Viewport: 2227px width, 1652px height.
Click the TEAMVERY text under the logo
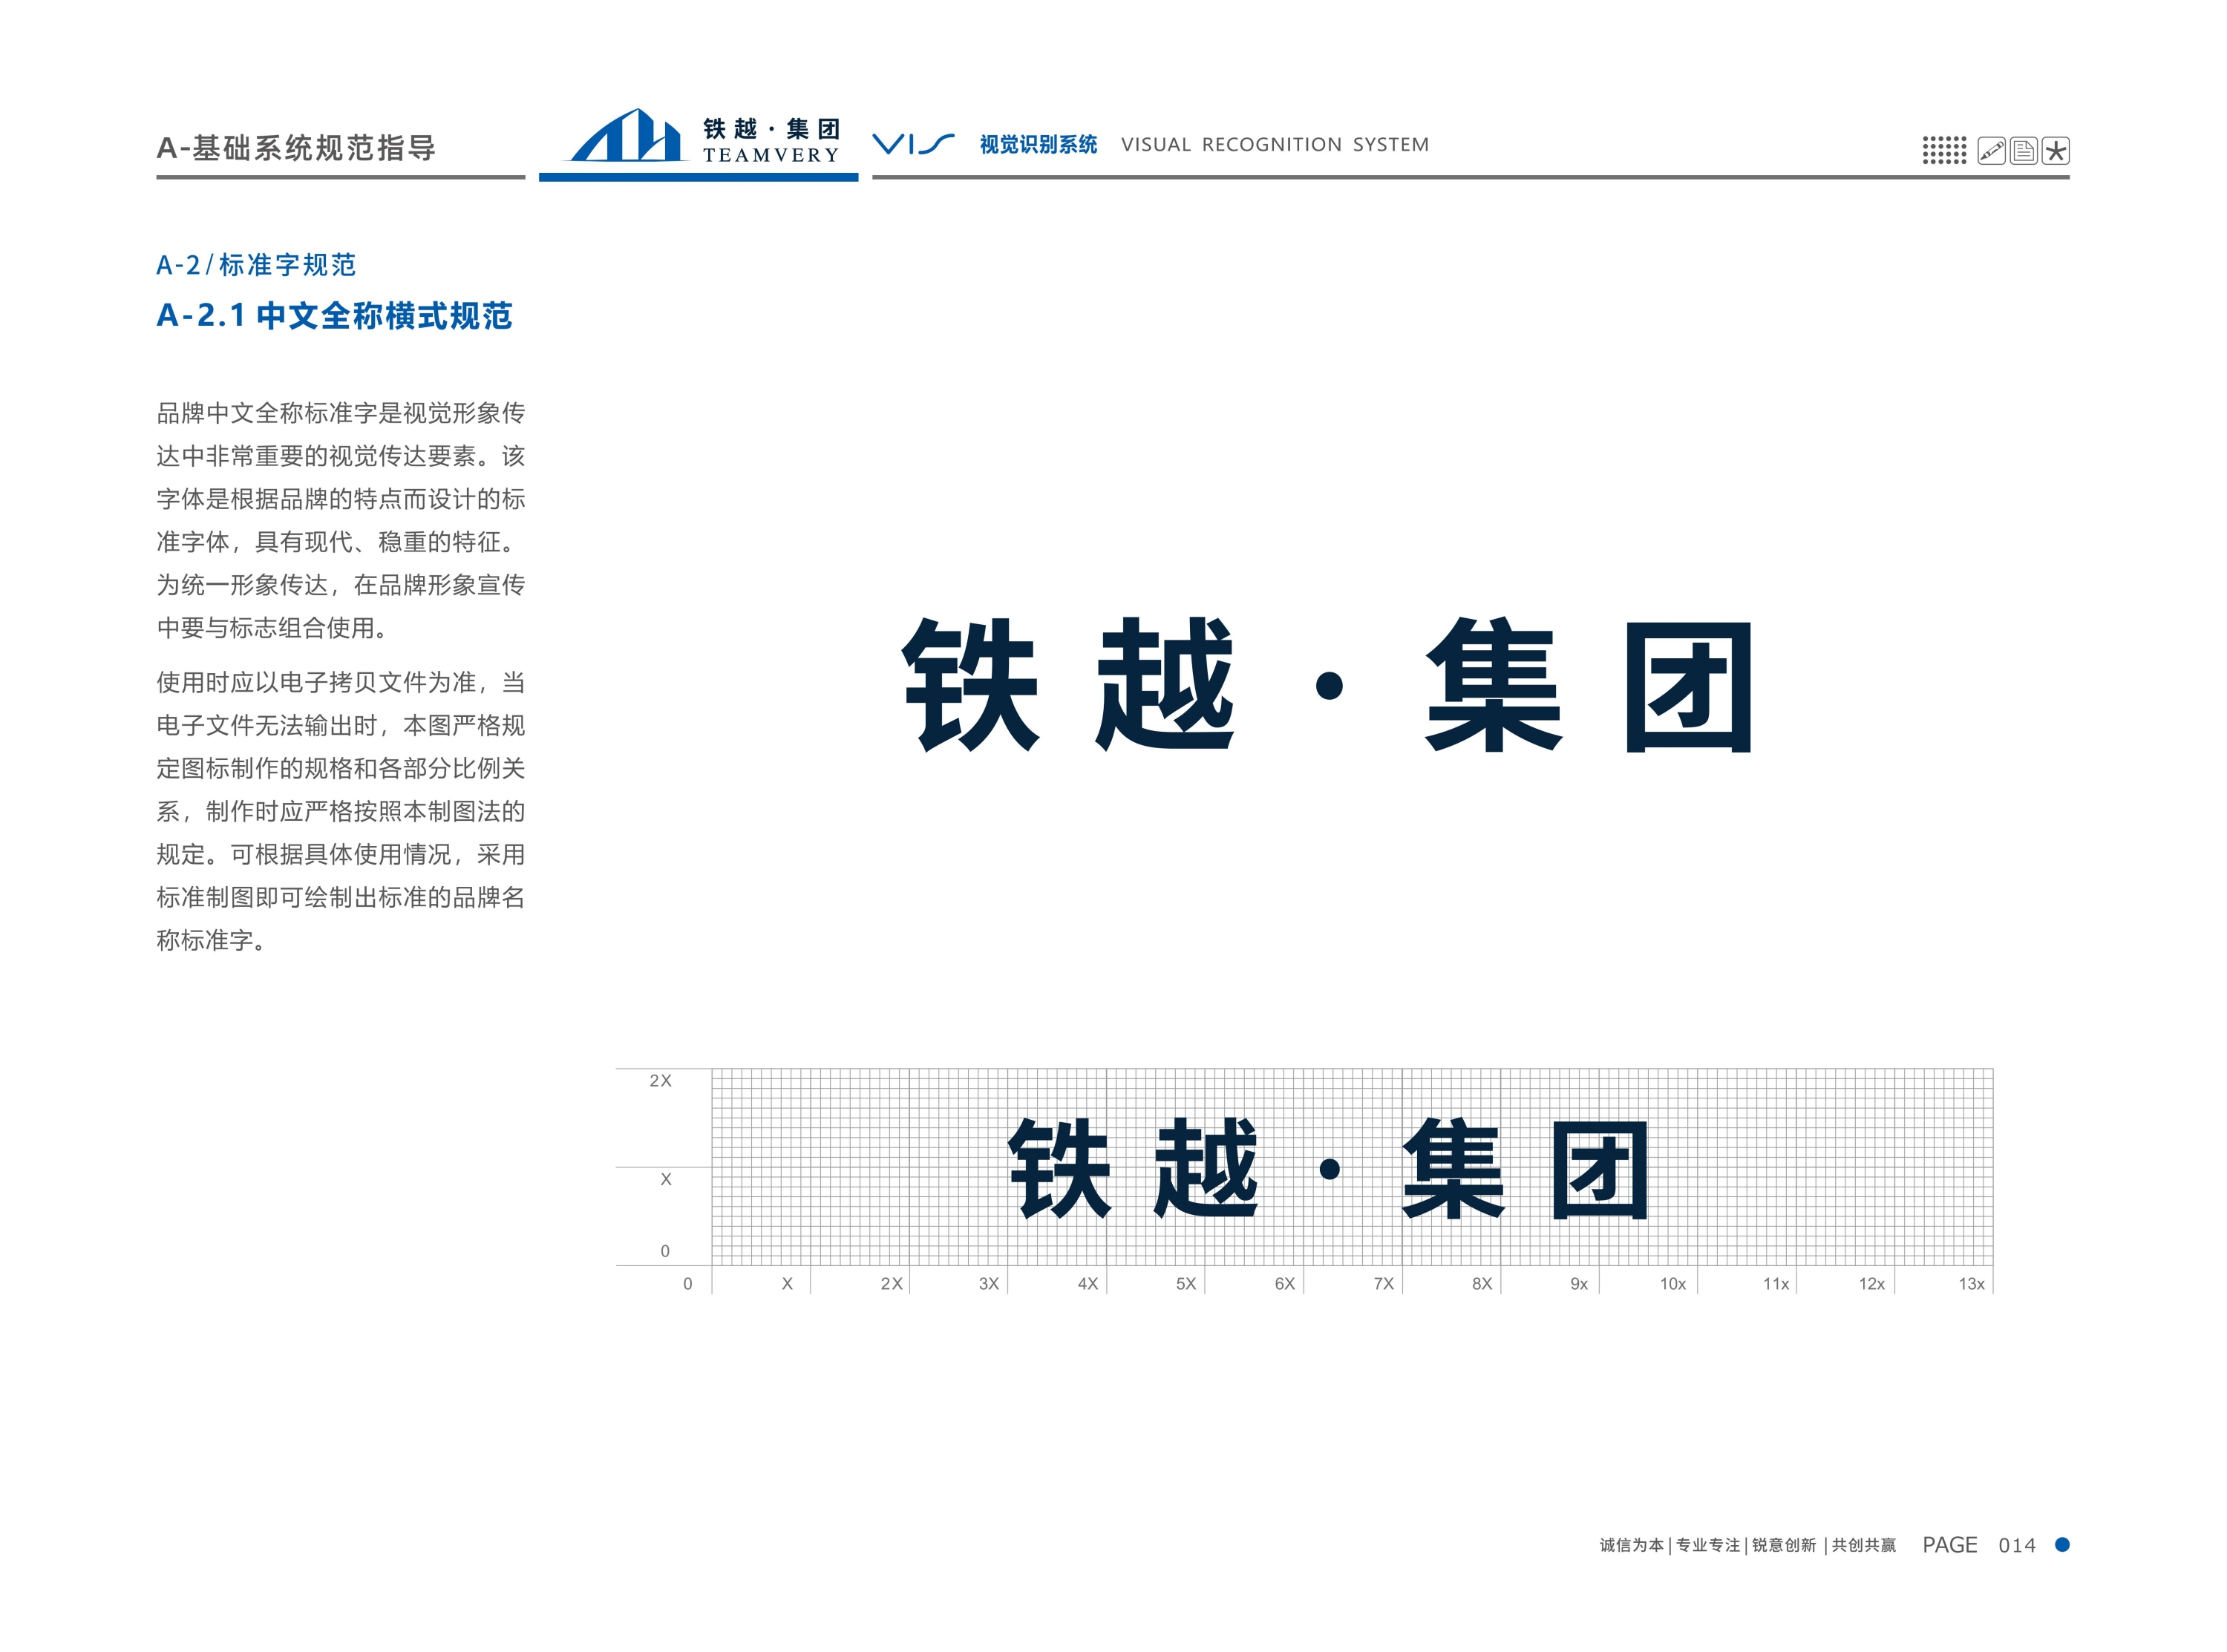771,155
